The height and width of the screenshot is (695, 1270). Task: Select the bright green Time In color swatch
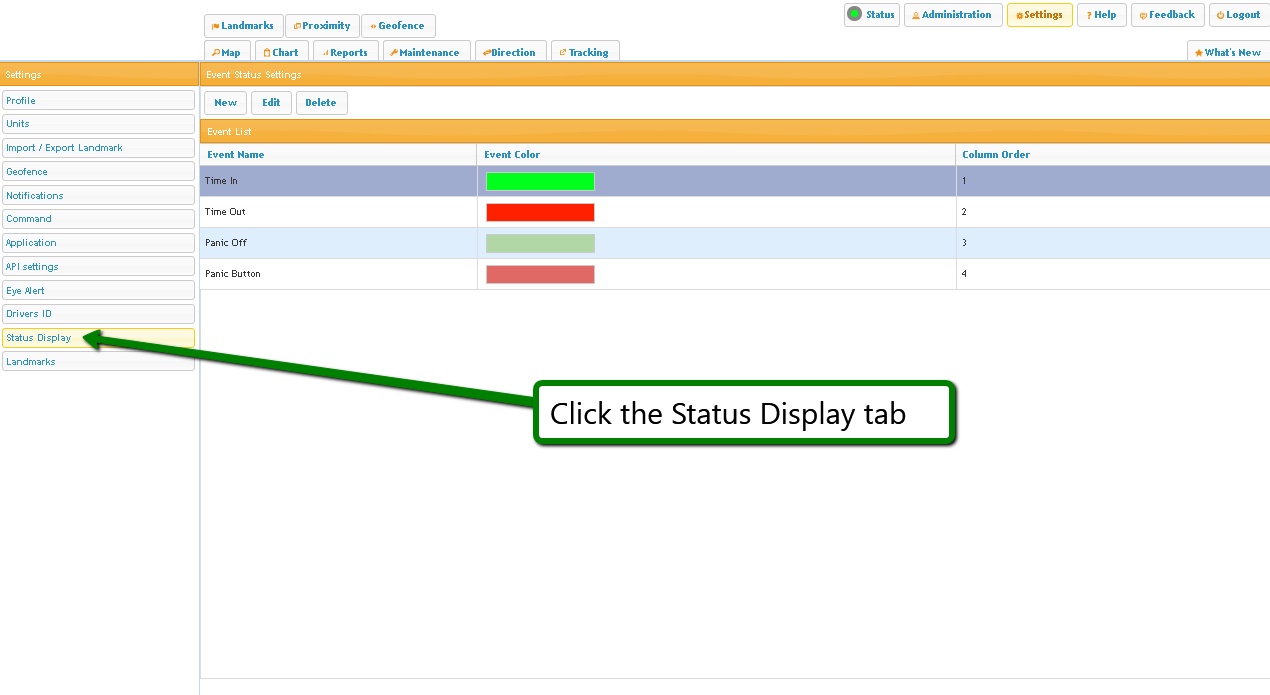coord(540,181)
